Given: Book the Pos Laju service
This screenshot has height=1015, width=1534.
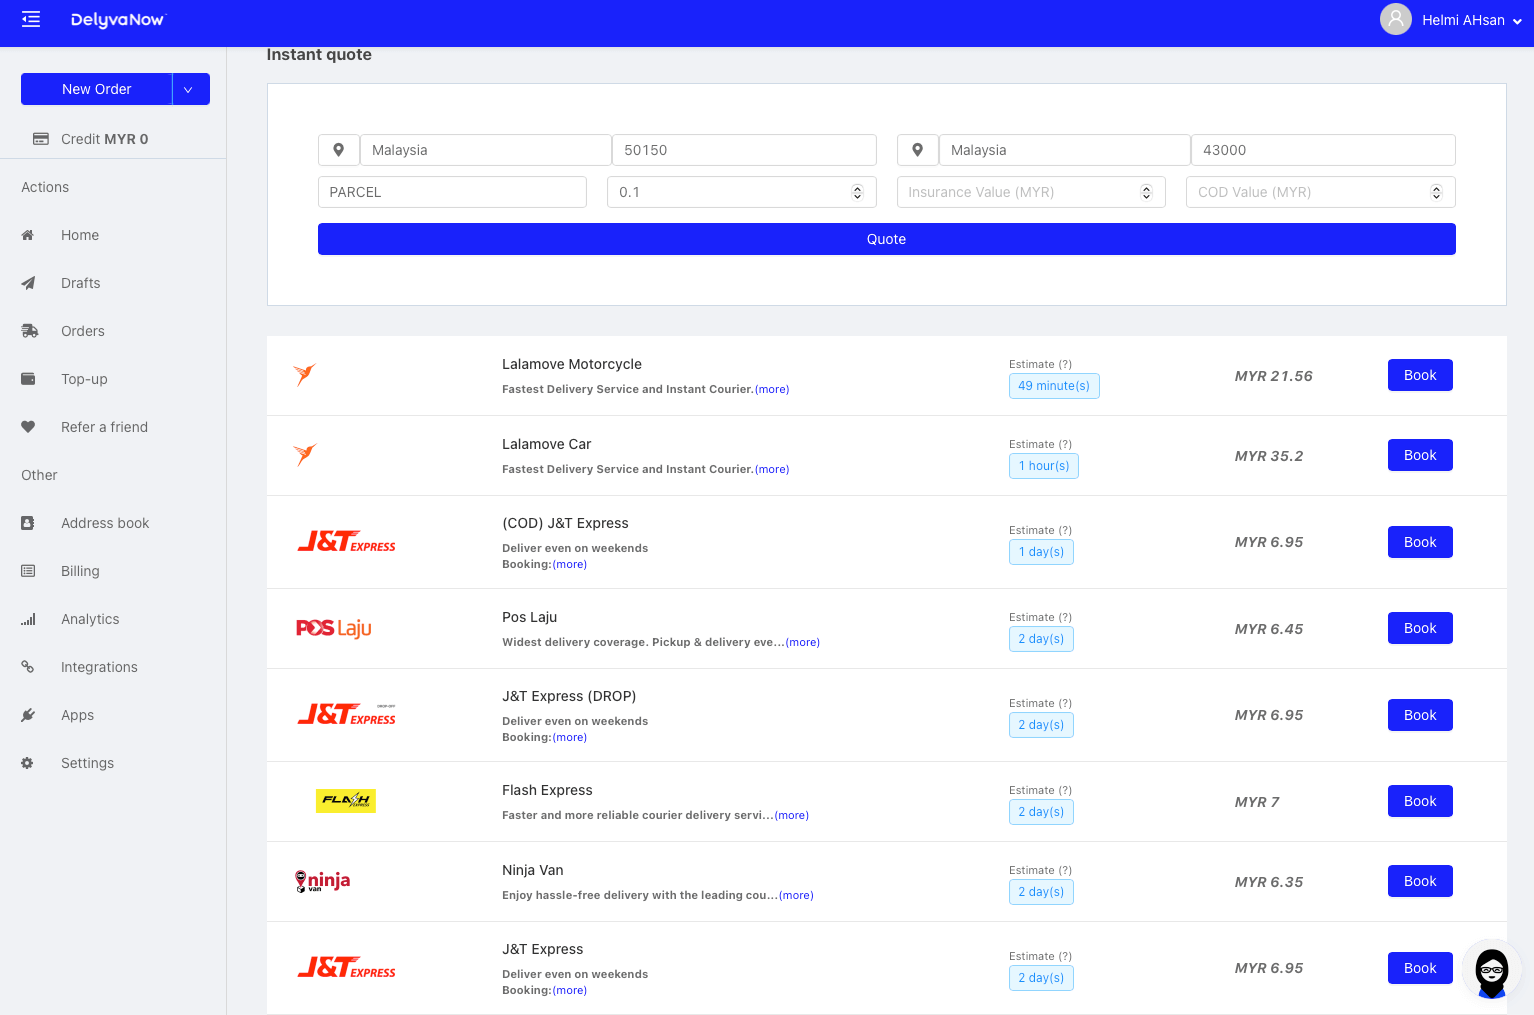Looking at the screenshot, I should tap(1420, 628).
